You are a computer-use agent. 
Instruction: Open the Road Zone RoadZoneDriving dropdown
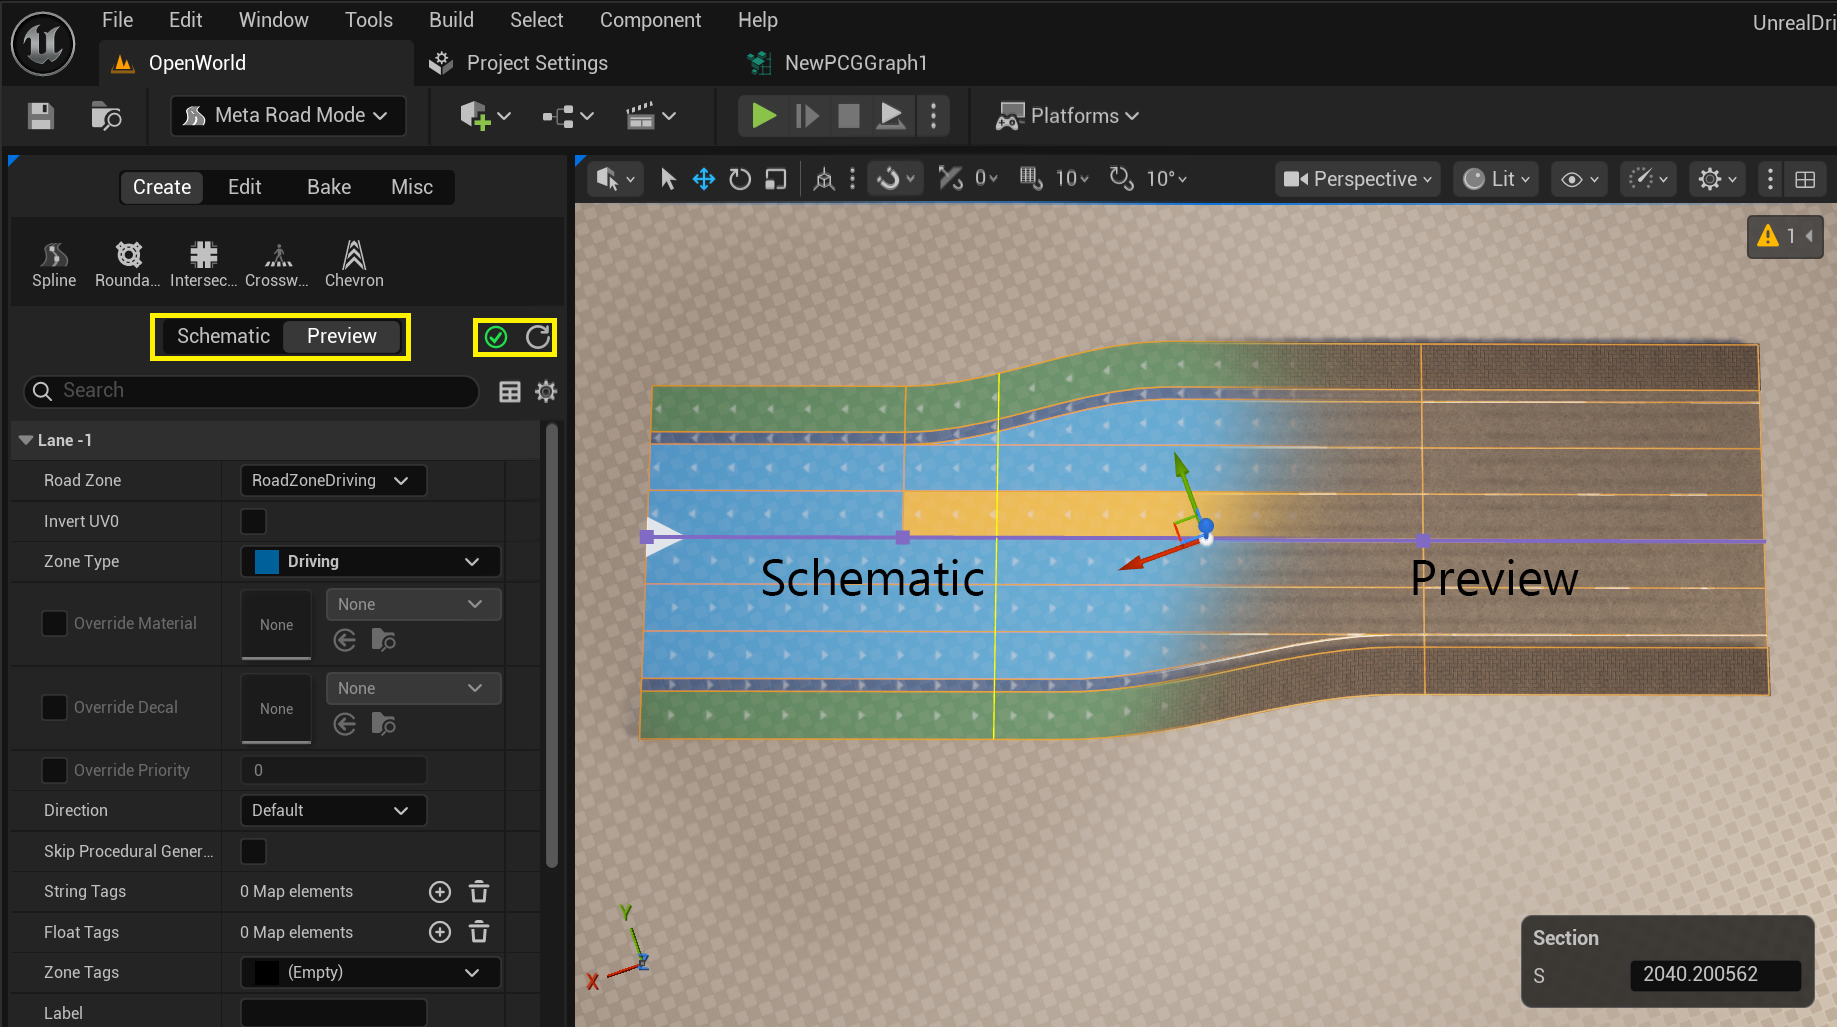[x=333, y=481]
